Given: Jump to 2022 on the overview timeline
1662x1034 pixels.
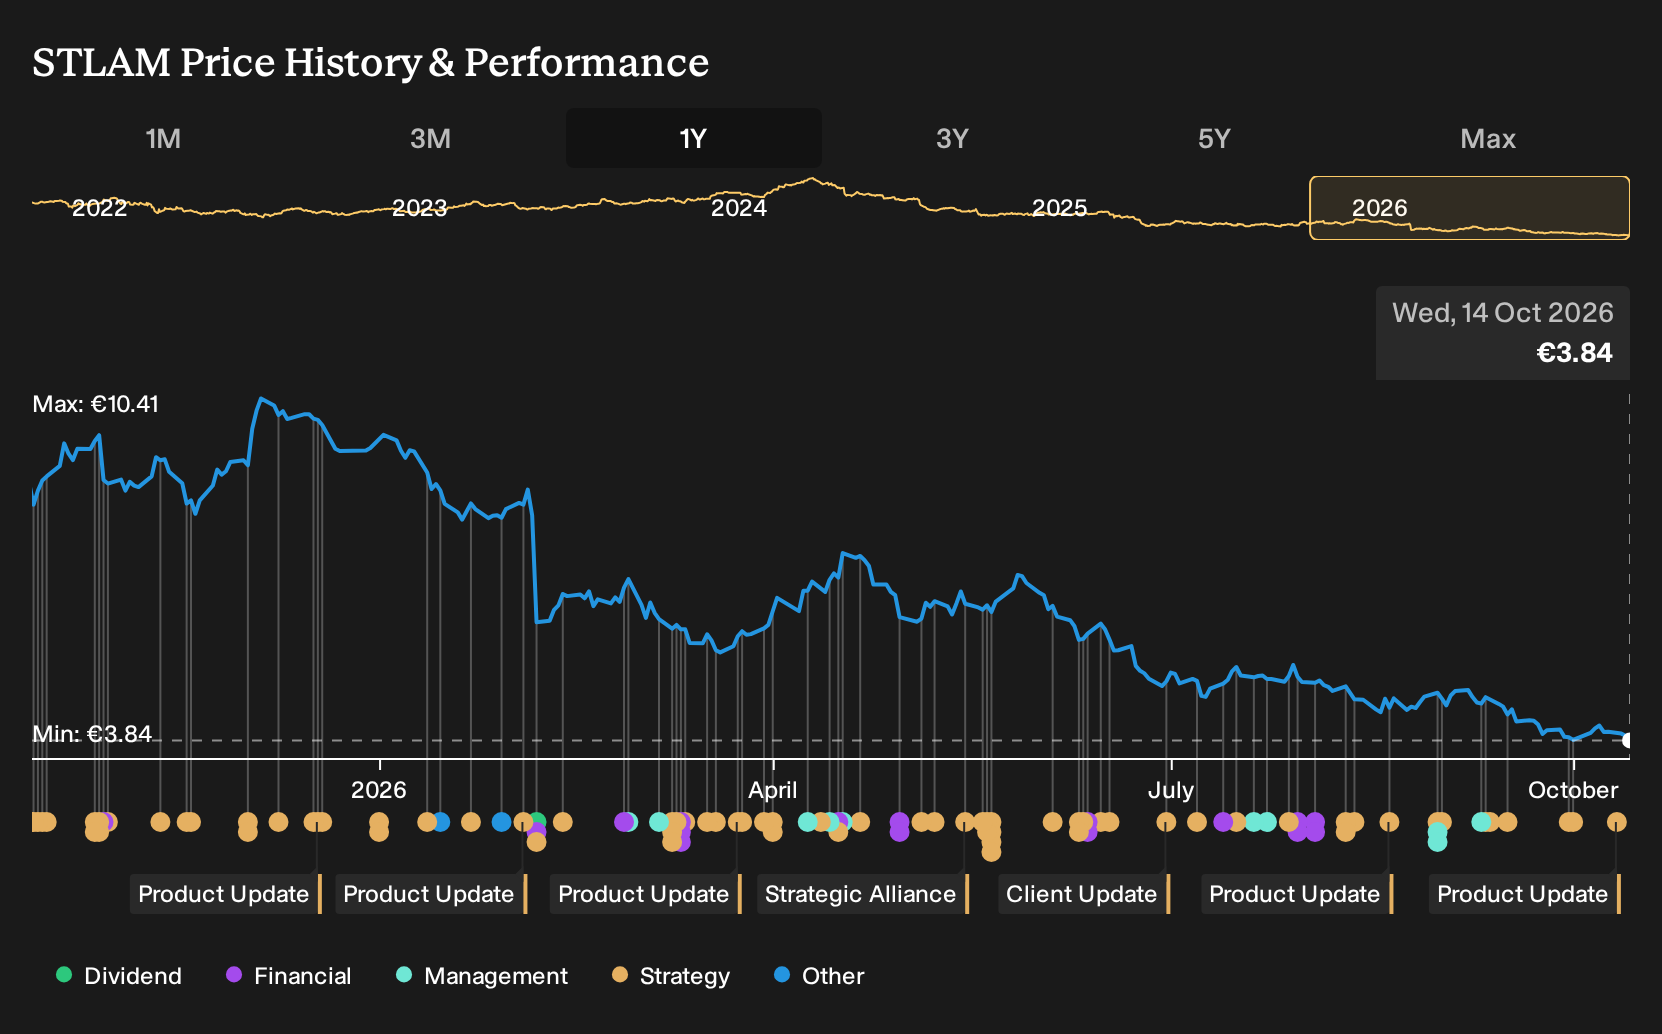Looking at the screenshot, I should 100,208.
